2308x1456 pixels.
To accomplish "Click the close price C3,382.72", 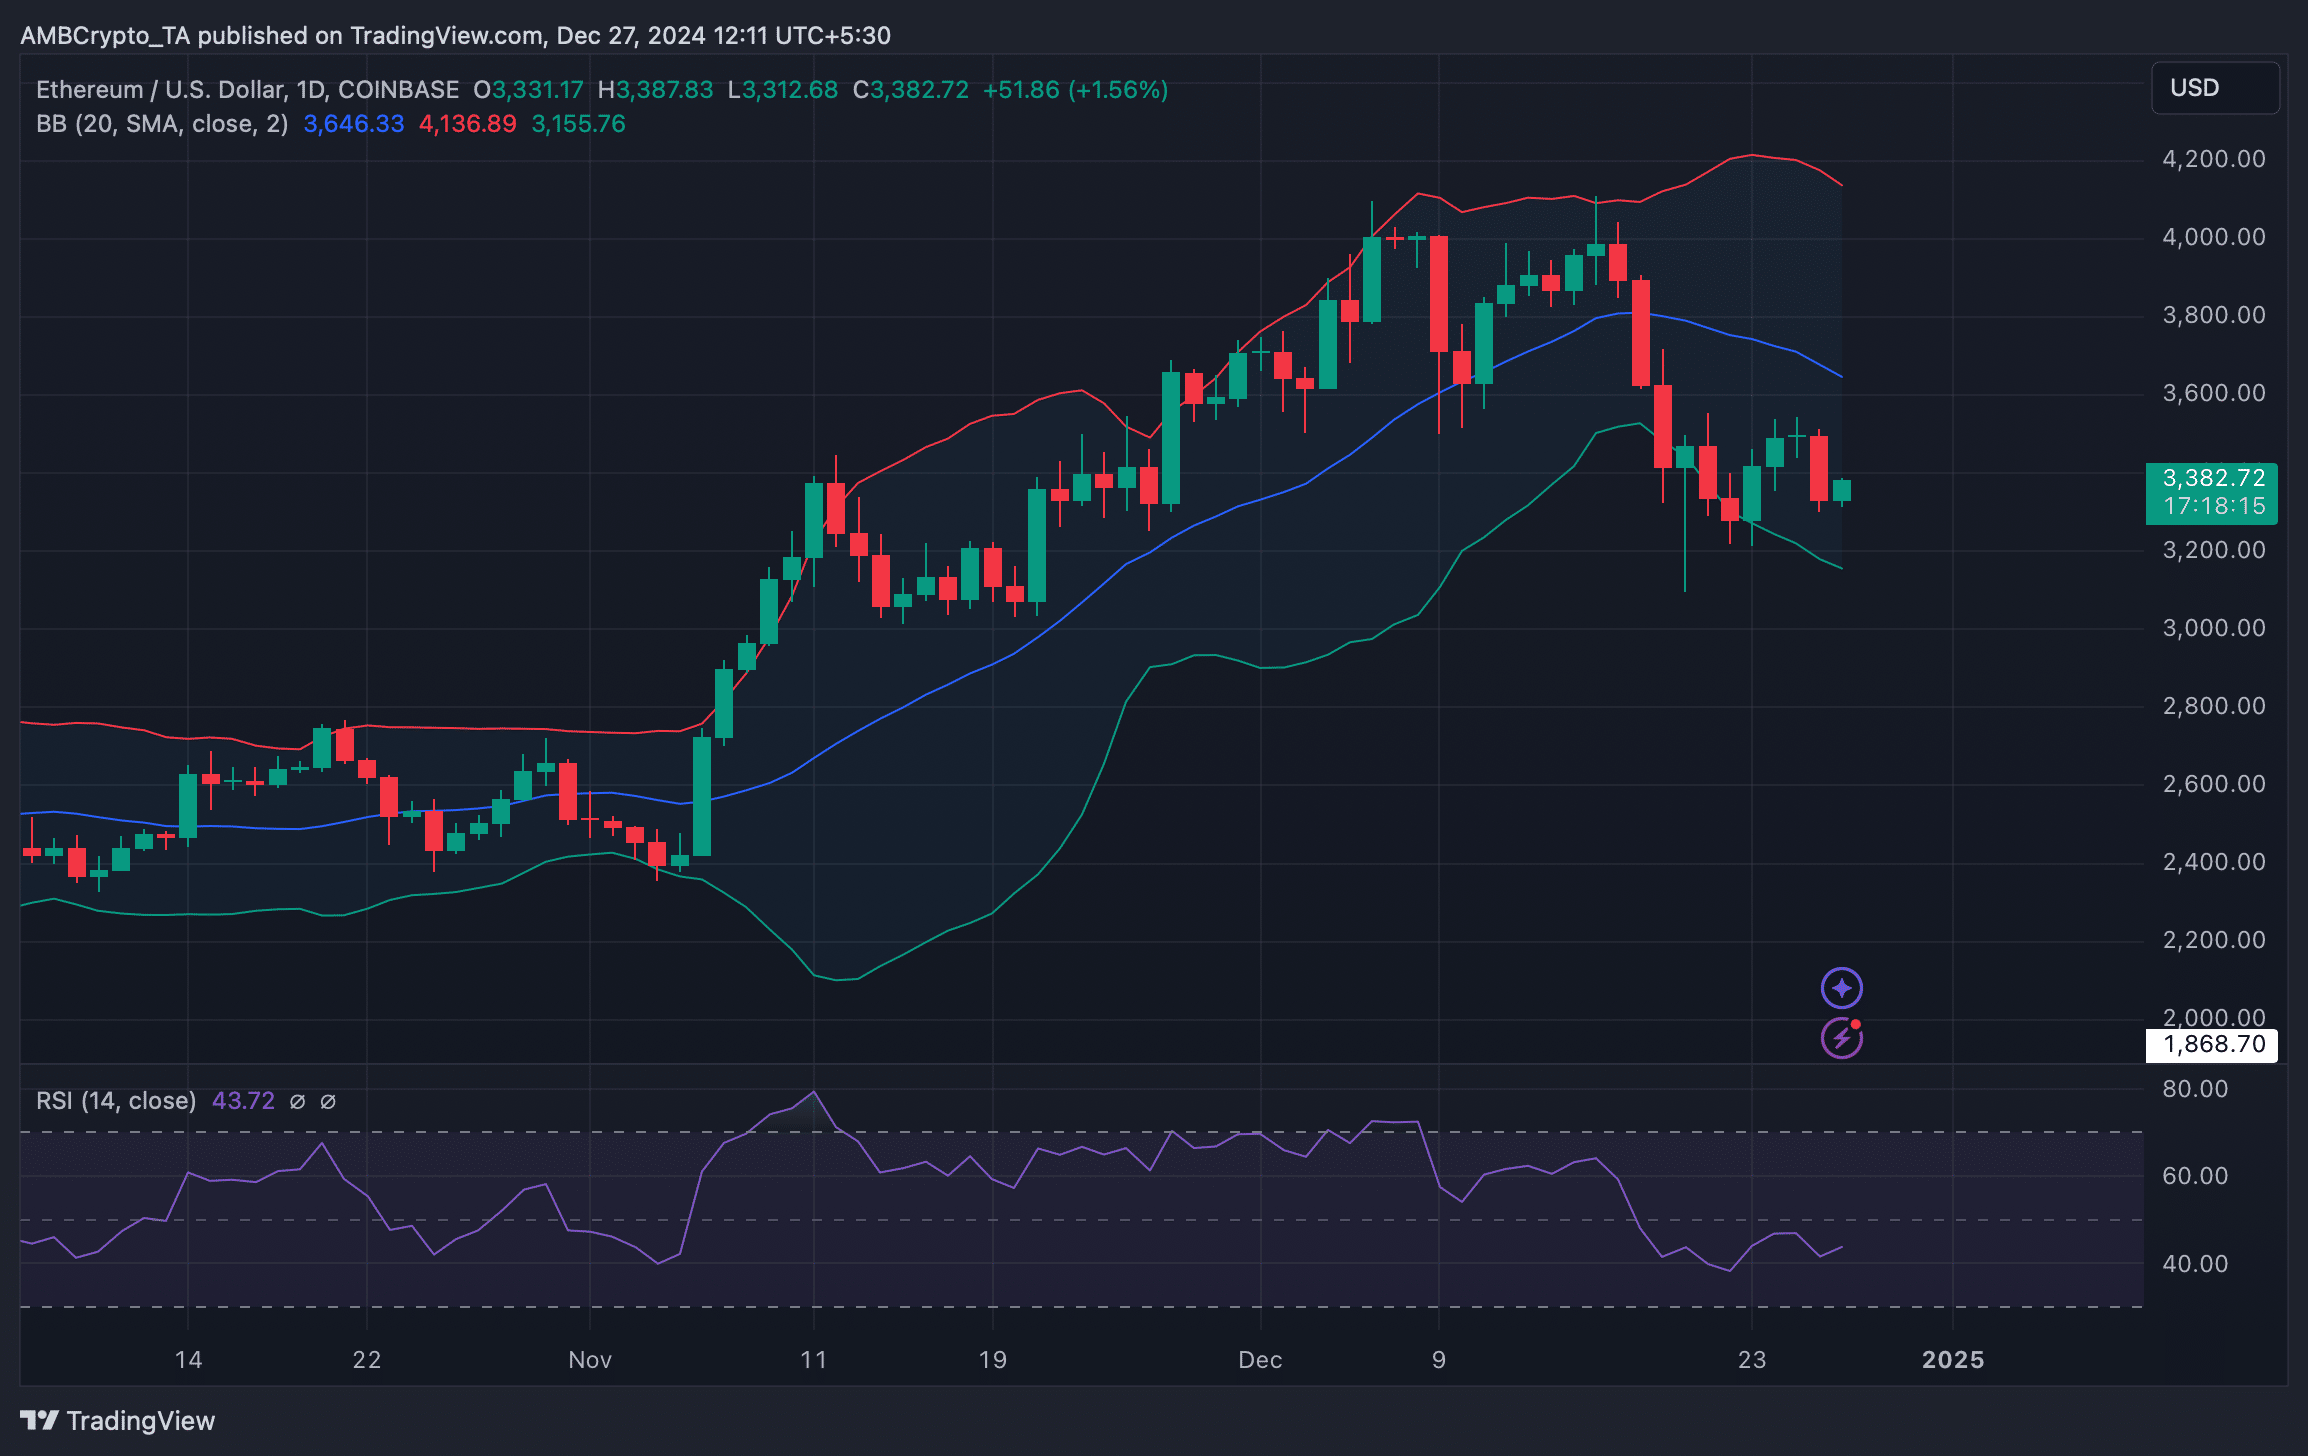I will coord(911,90).
